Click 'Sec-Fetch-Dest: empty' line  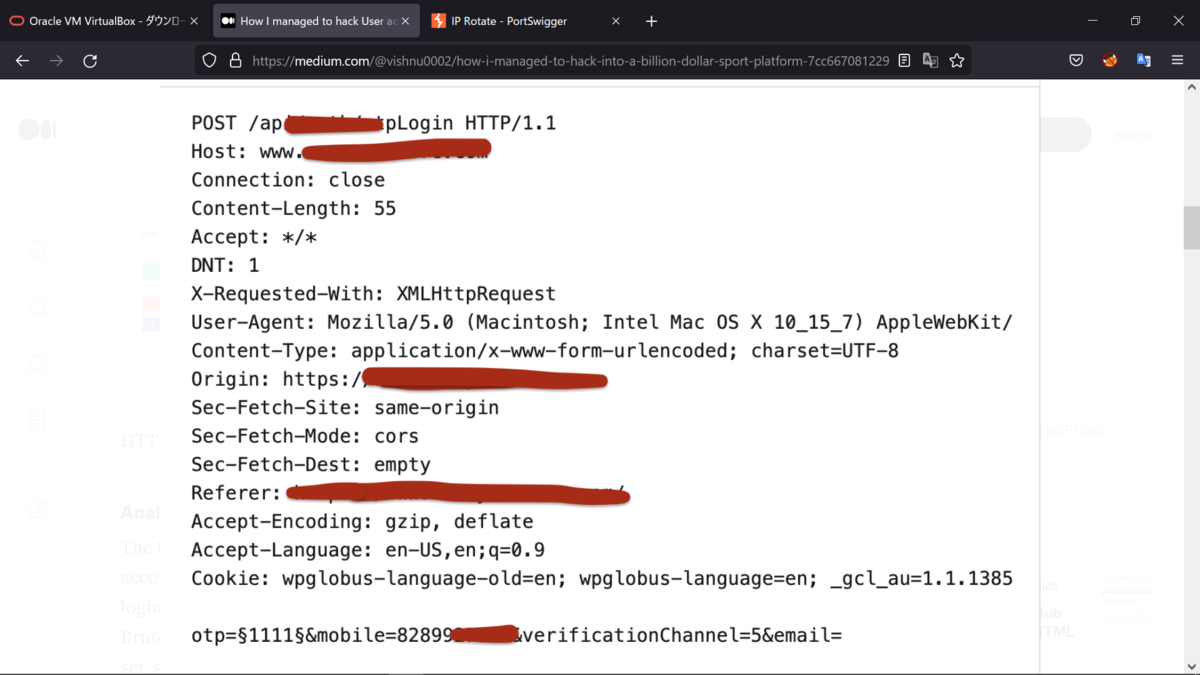point(311,465)
